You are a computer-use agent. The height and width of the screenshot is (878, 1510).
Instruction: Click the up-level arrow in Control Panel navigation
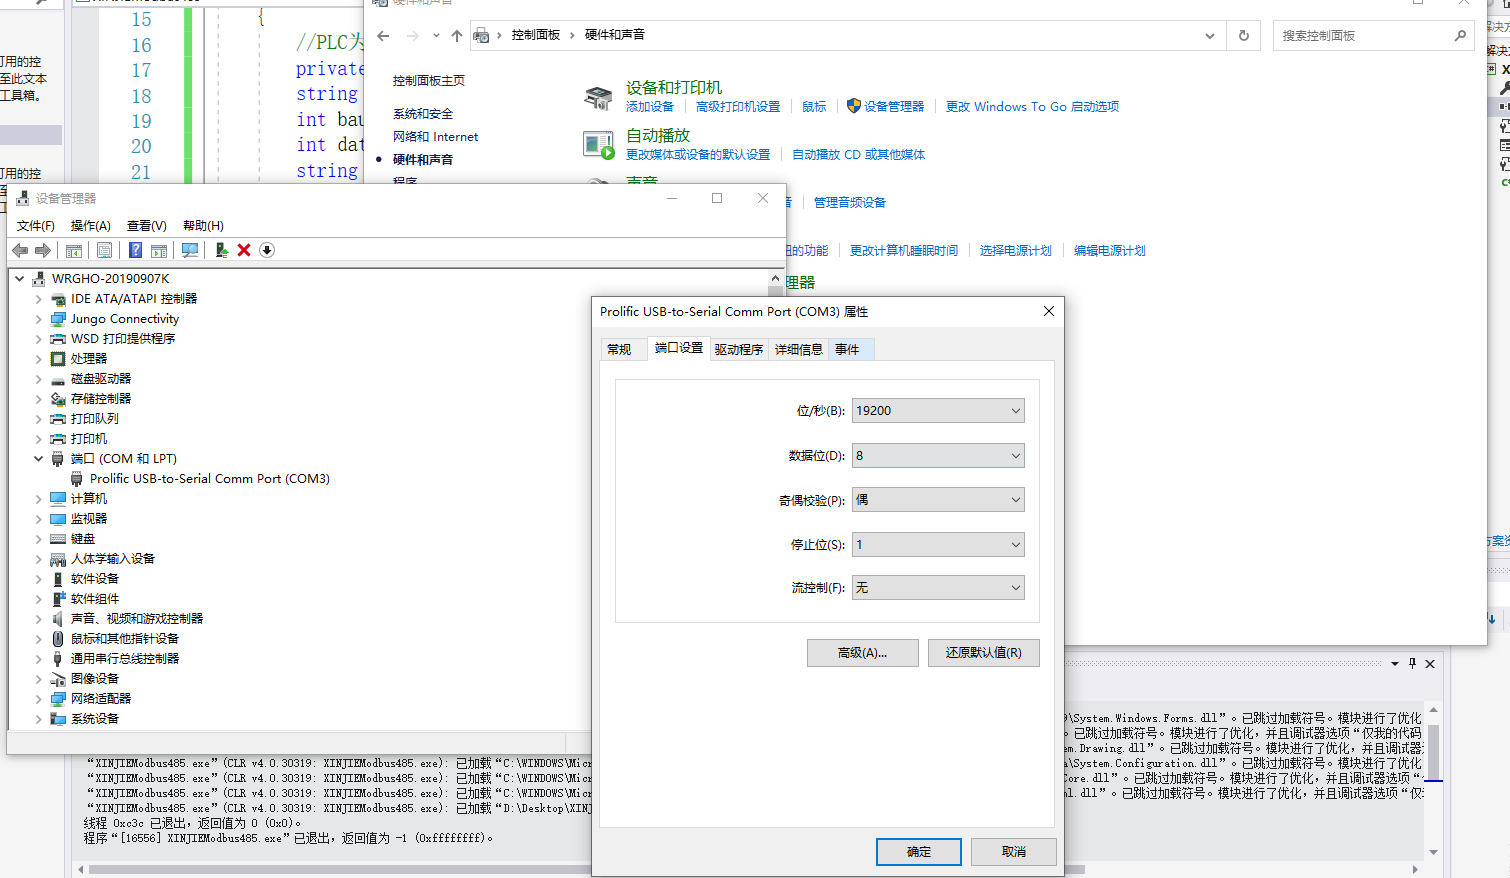457,36
